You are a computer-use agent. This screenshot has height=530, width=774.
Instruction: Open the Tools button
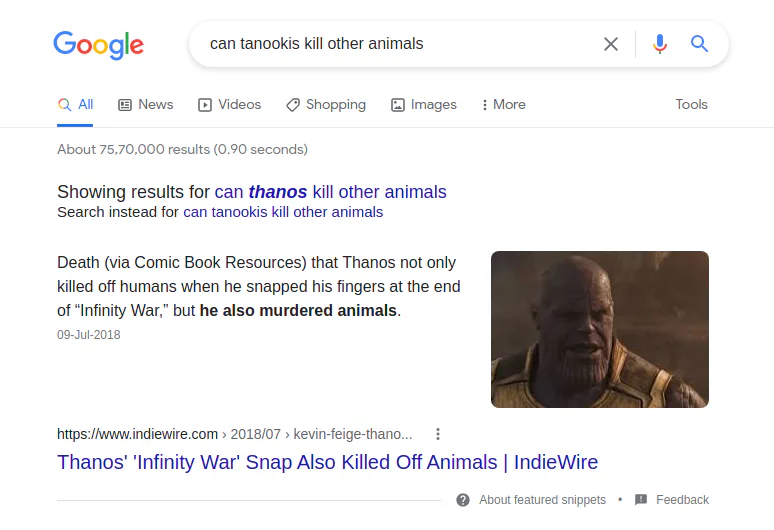point(691,104)
